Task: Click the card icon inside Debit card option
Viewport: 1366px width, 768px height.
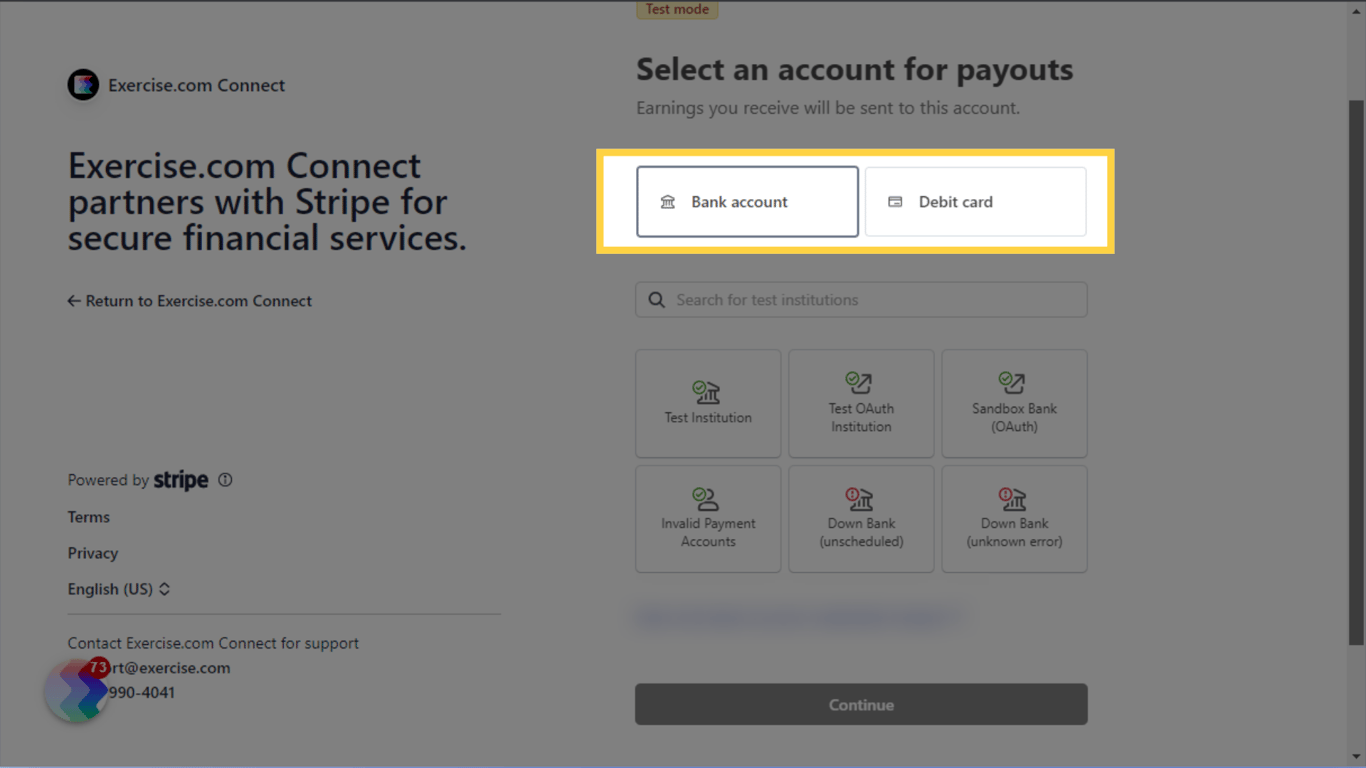Action: [896, 201]
